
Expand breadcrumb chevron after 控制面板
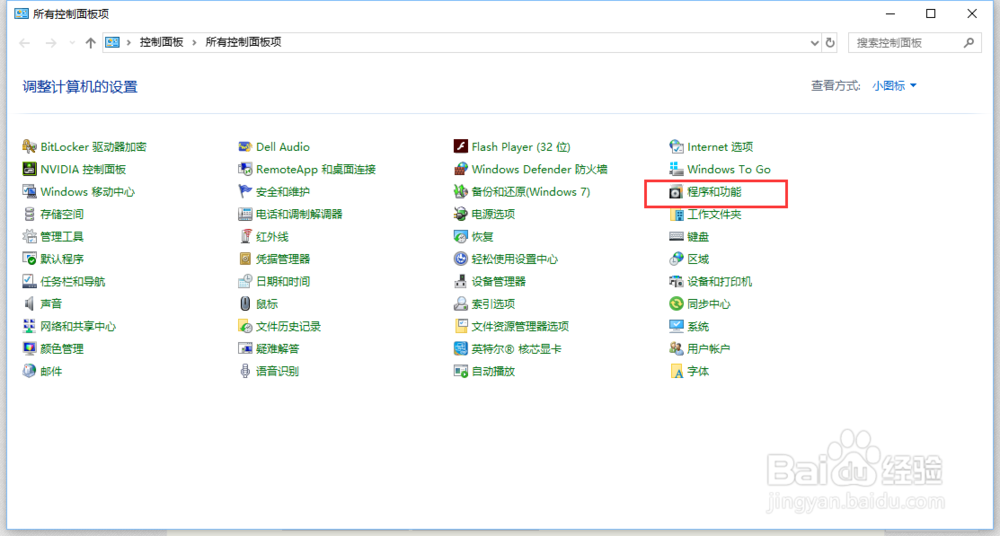(x=195, y=42)
